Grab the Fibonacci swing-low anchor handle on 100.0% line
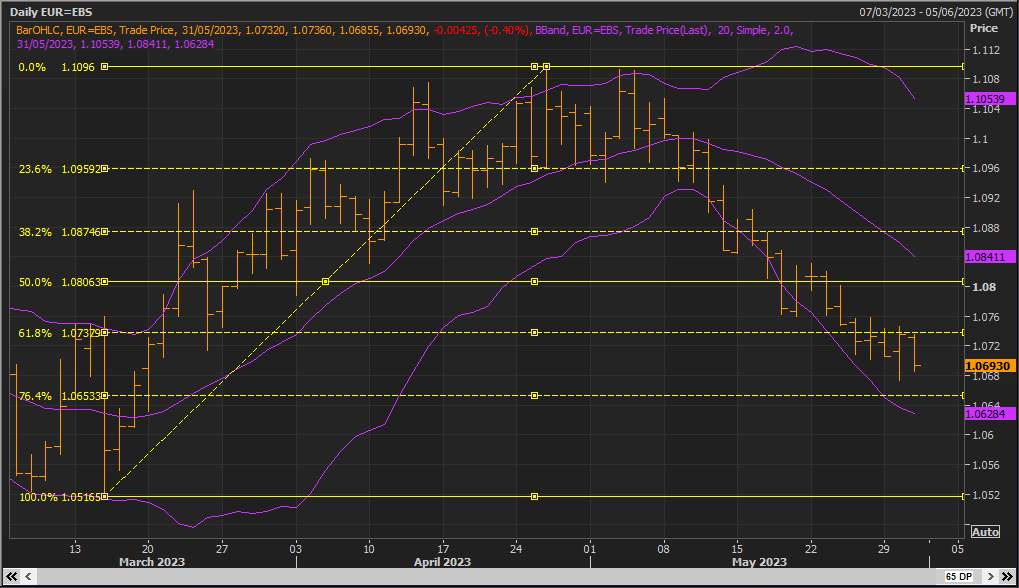1019x588 pixels. point(105,497)
